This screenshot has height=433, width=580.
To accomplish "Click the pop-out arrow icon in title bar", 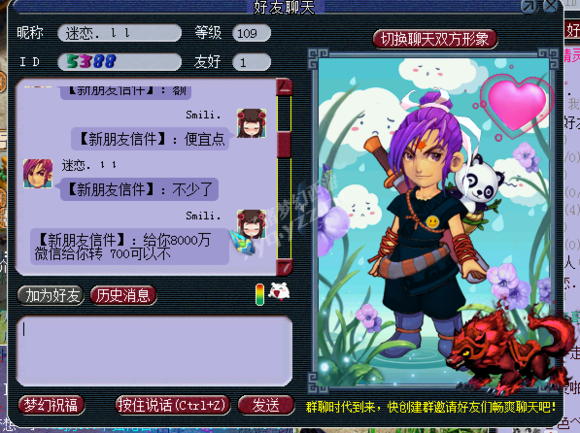I will [529, 6].
